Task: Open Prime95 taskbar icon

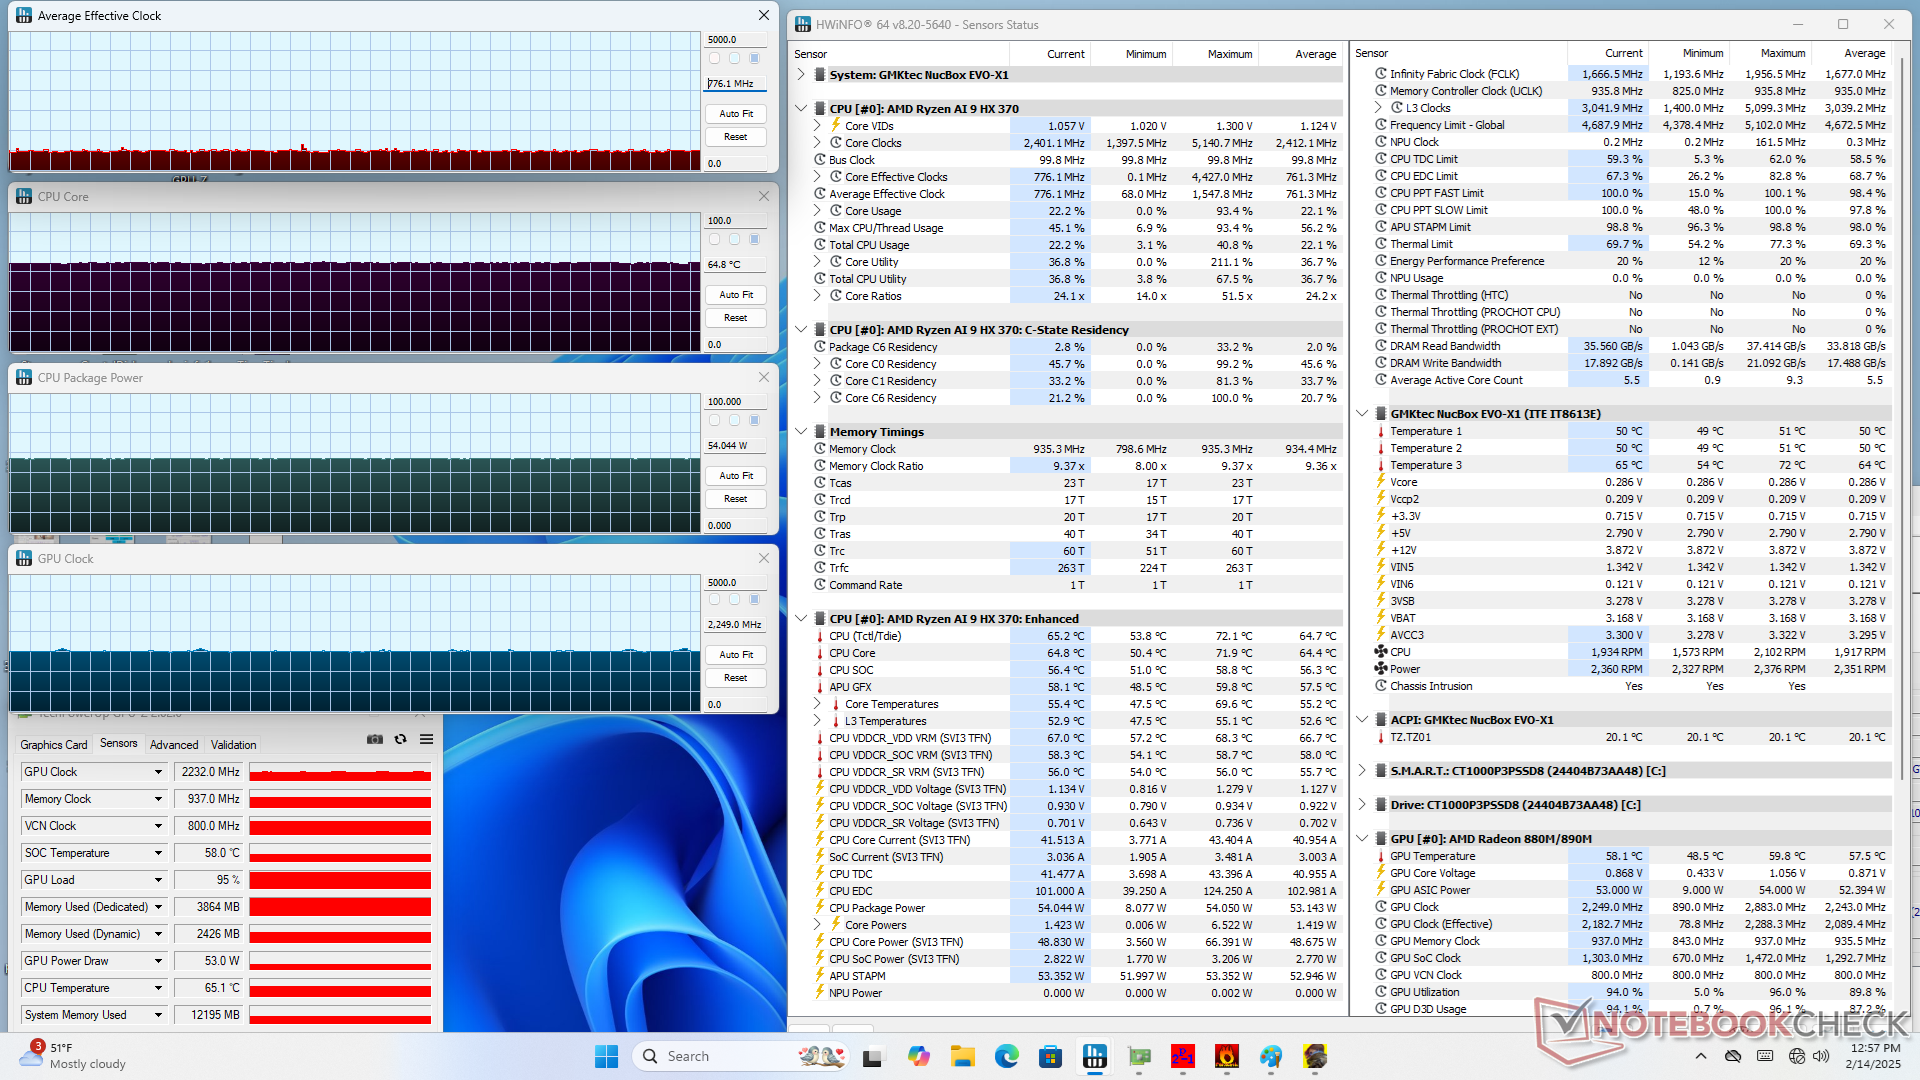Action: coord(1183,1056)
